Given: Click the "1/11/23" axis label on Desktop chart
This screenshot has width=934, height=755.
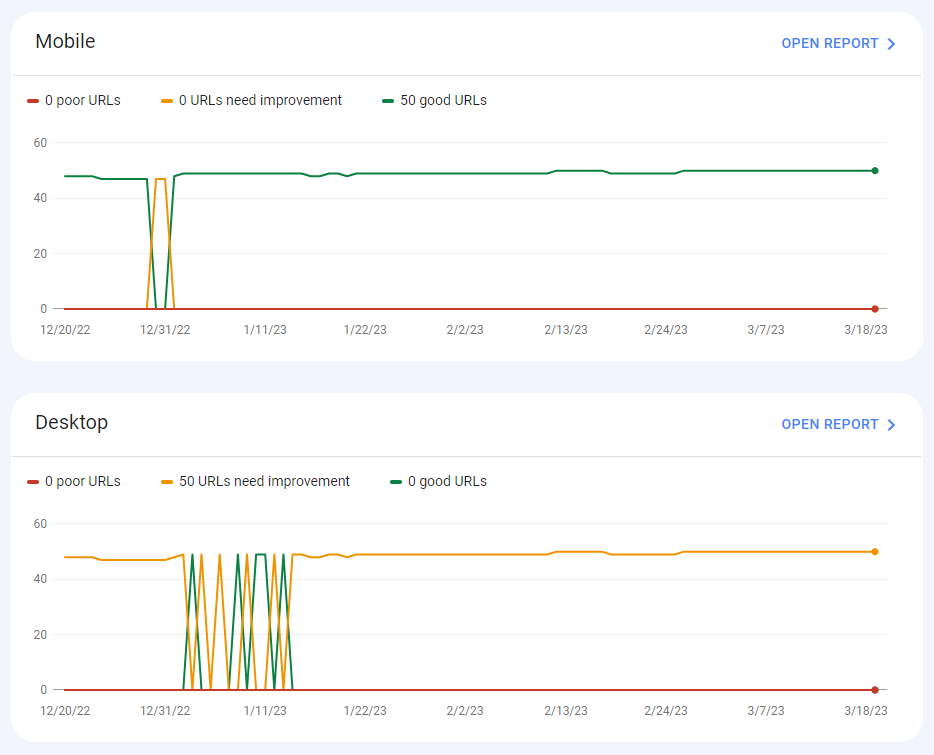Looking at the screenshot, I should tap(264, 710).
